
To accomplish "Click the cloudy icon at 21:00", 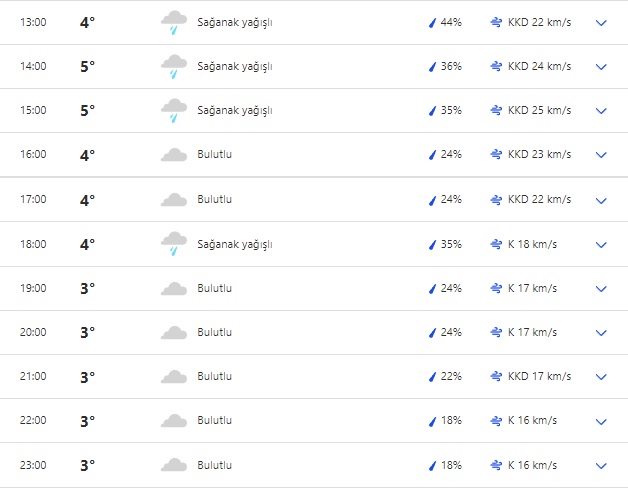I will (x=174, y=377).
